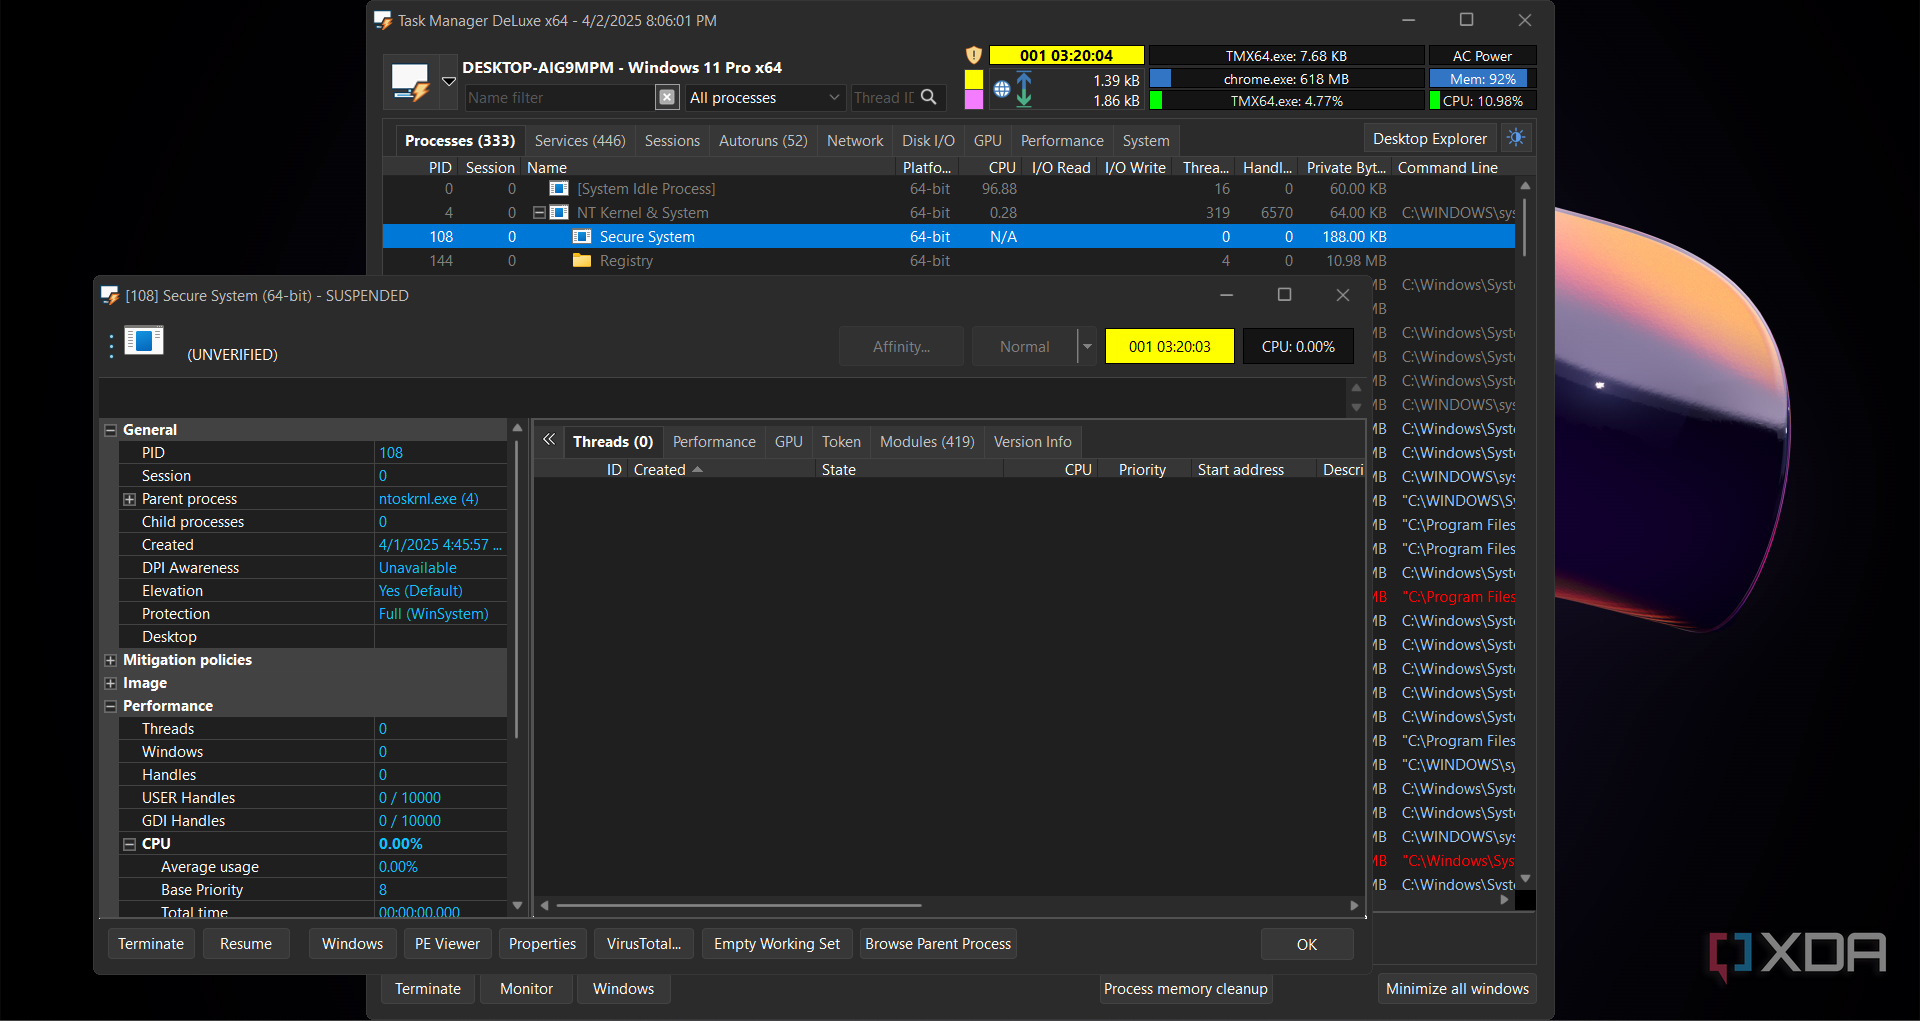Viewport: 1920px width, 1021px height.
Task: Click Minimize all windows button
Action: tap(1457, 989)
